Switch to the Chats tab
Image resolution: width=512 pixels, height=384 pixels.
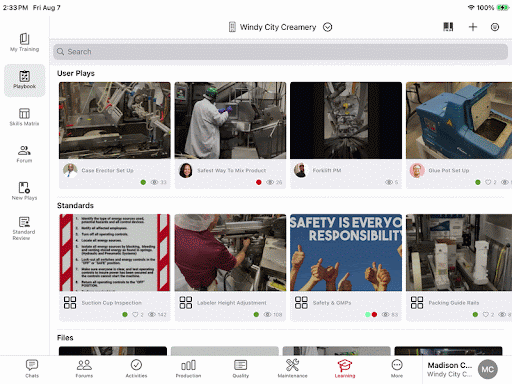click(32, 369)
